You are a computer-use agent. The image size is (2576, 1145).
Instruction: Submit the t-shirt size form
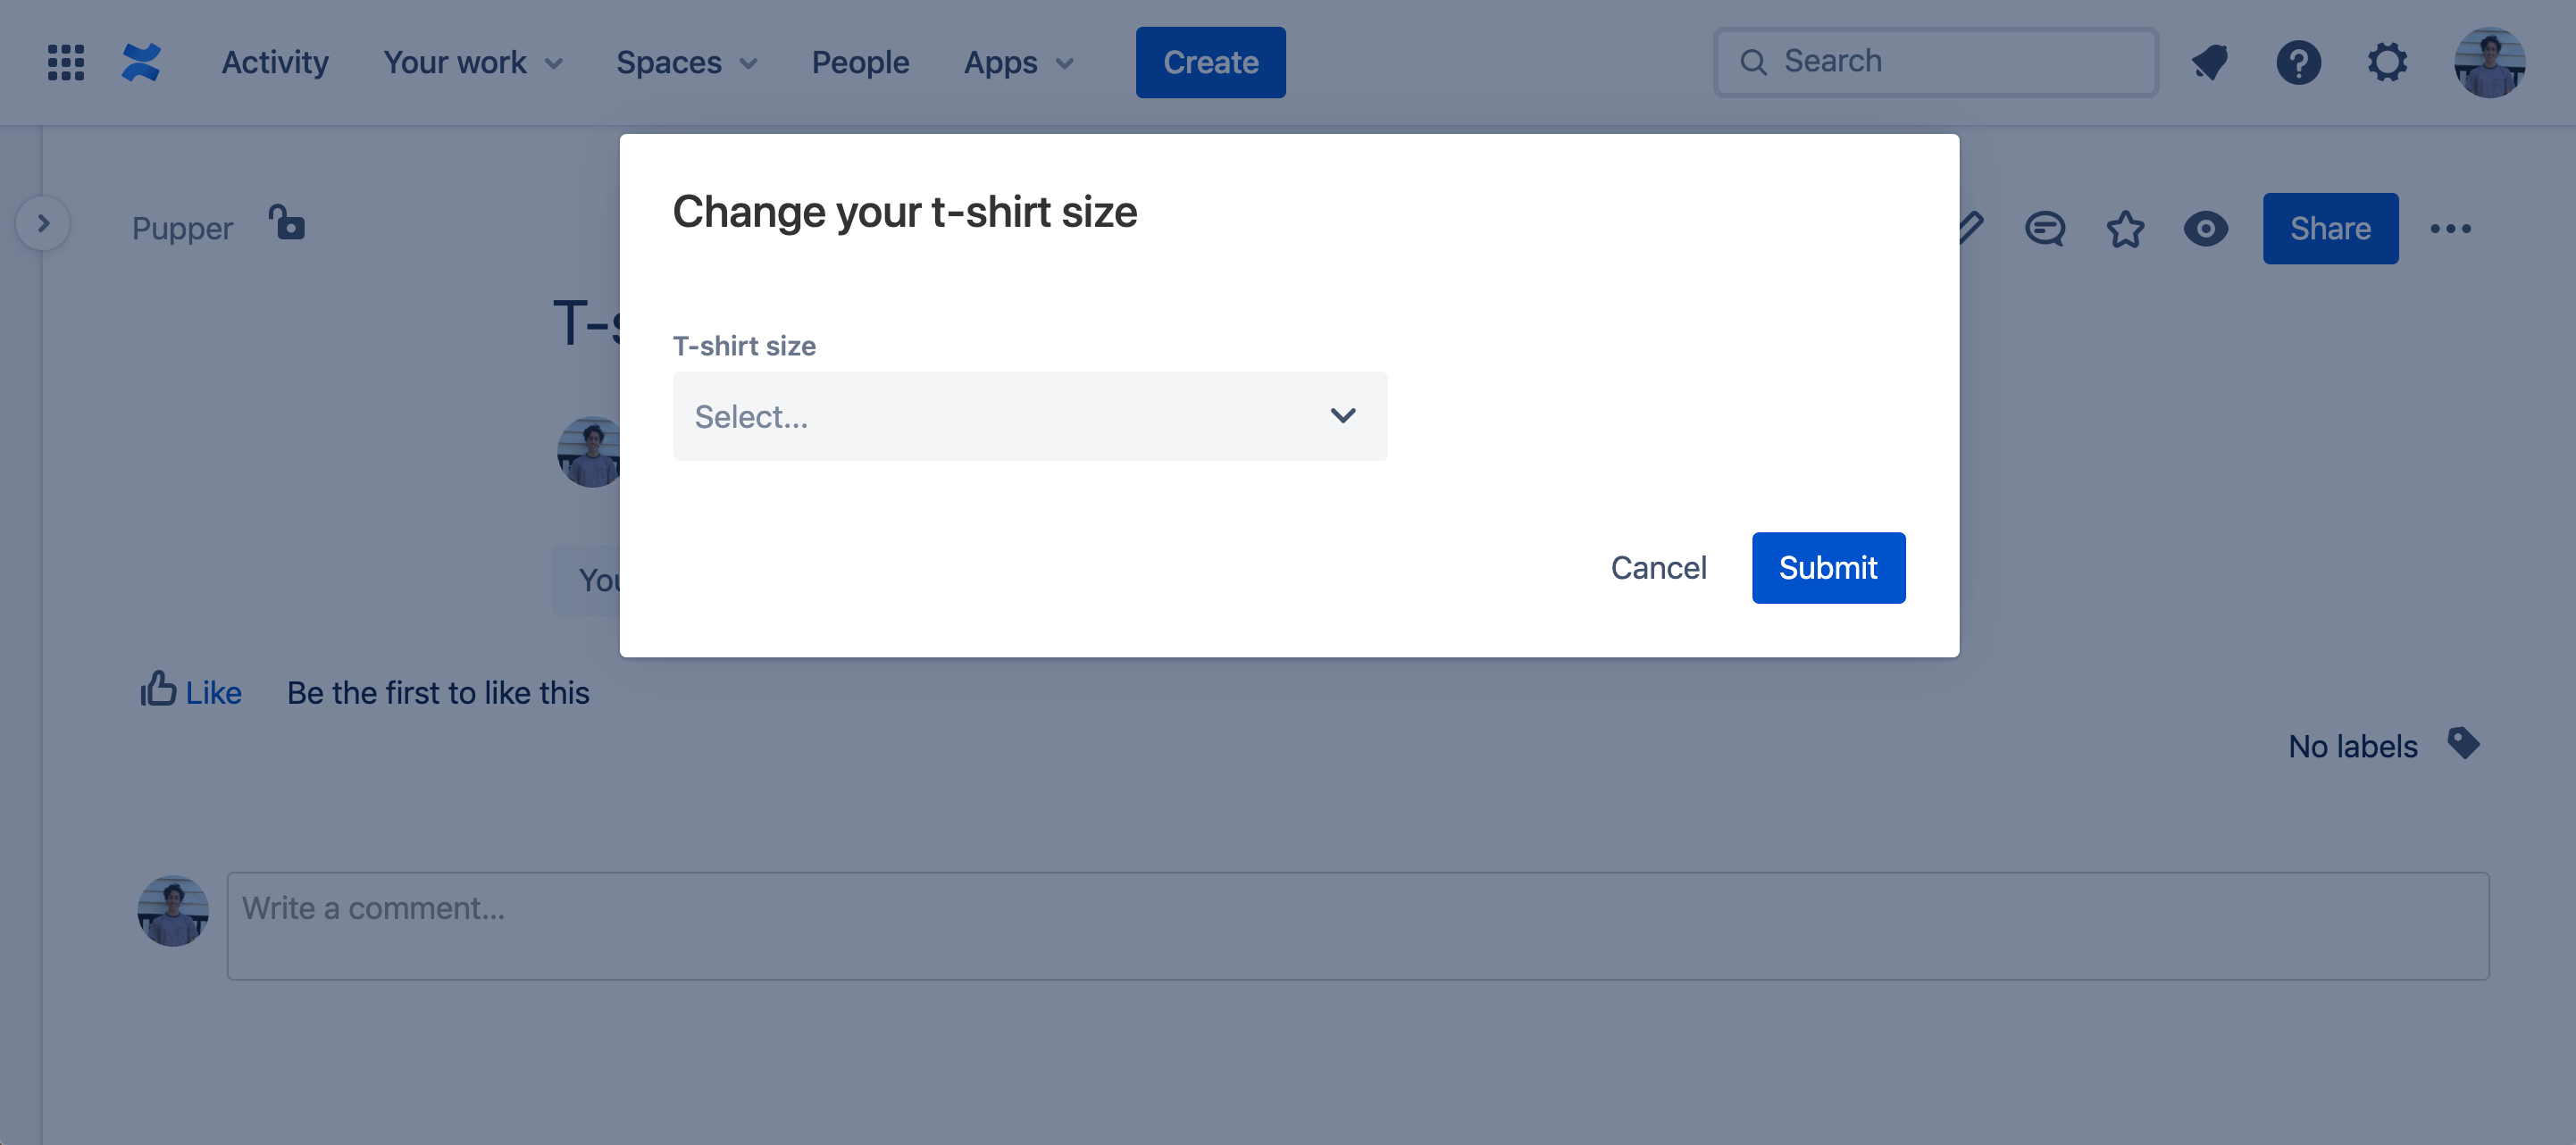click(1828, 567)
